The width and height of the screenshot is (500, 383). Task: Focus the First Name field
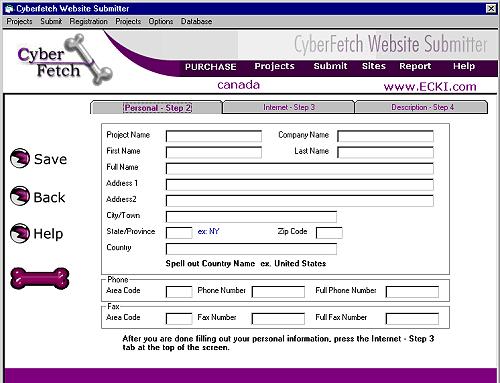[x=214, y=152]
